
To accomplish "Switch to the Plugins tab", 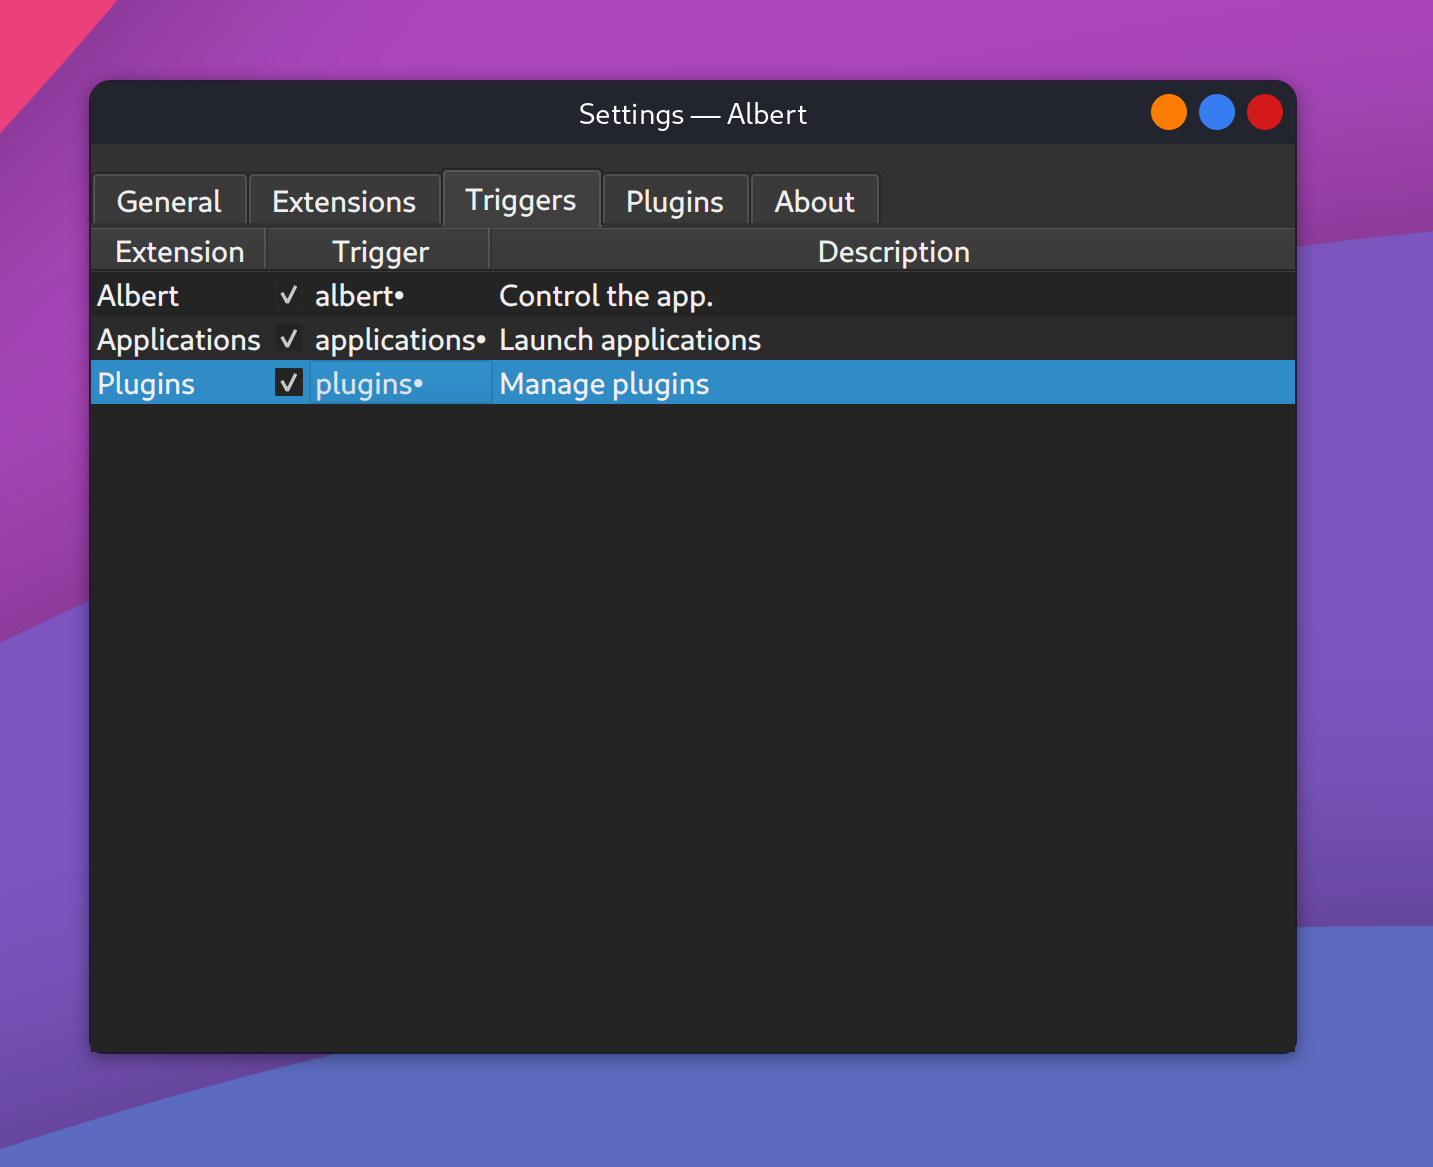I will 675,200.
